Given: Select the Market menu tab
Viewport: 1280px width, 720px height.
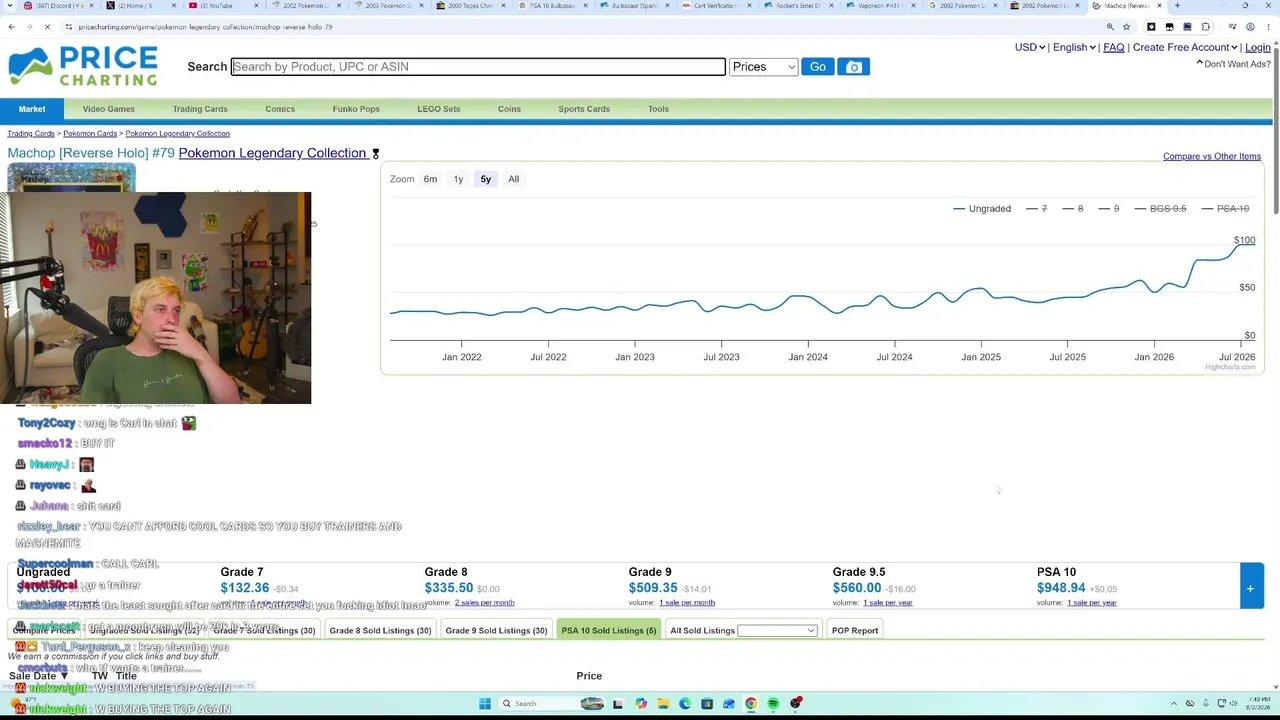Looking at the screenshot, I should 32,109.
